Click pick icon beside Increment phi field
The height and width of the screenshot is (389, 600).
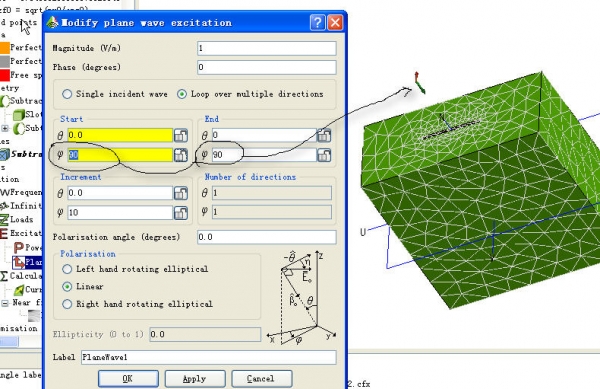click(x=181, y=213)
